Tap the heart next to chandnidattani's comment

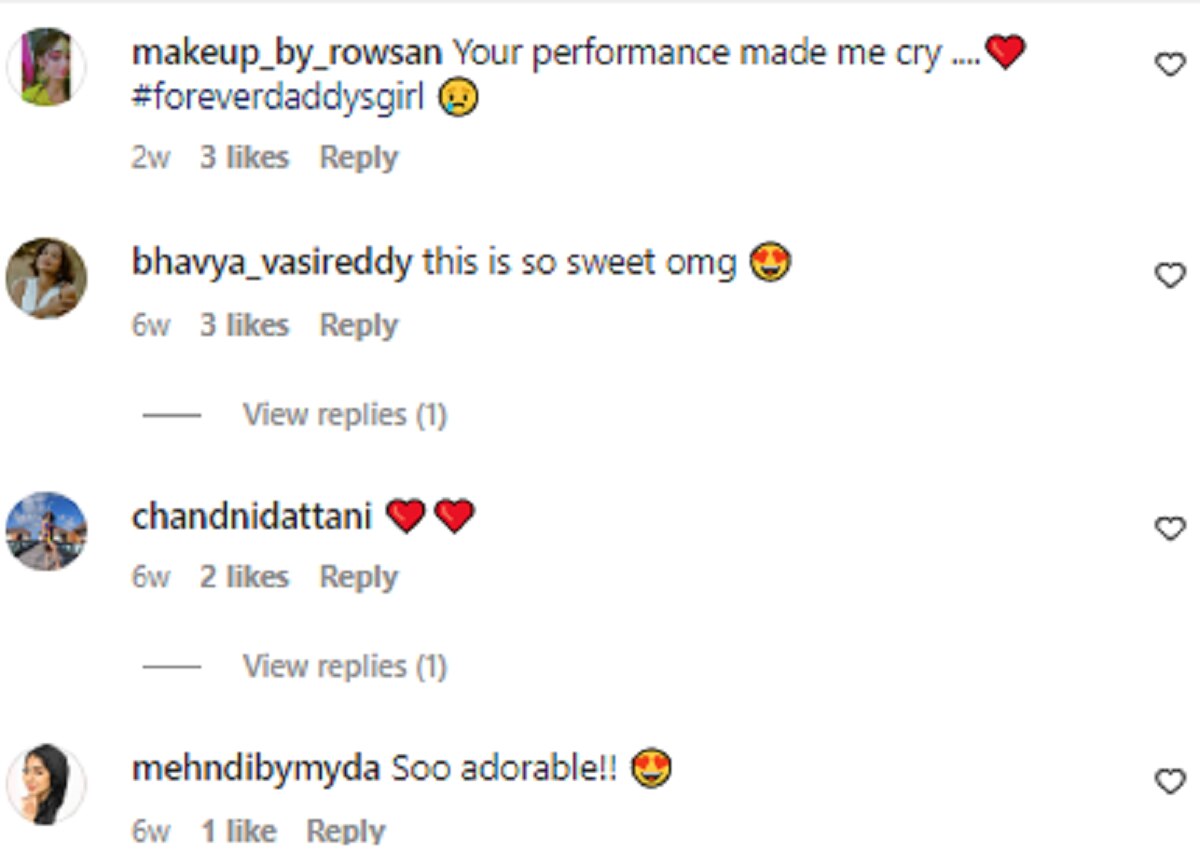(1169, 528)
